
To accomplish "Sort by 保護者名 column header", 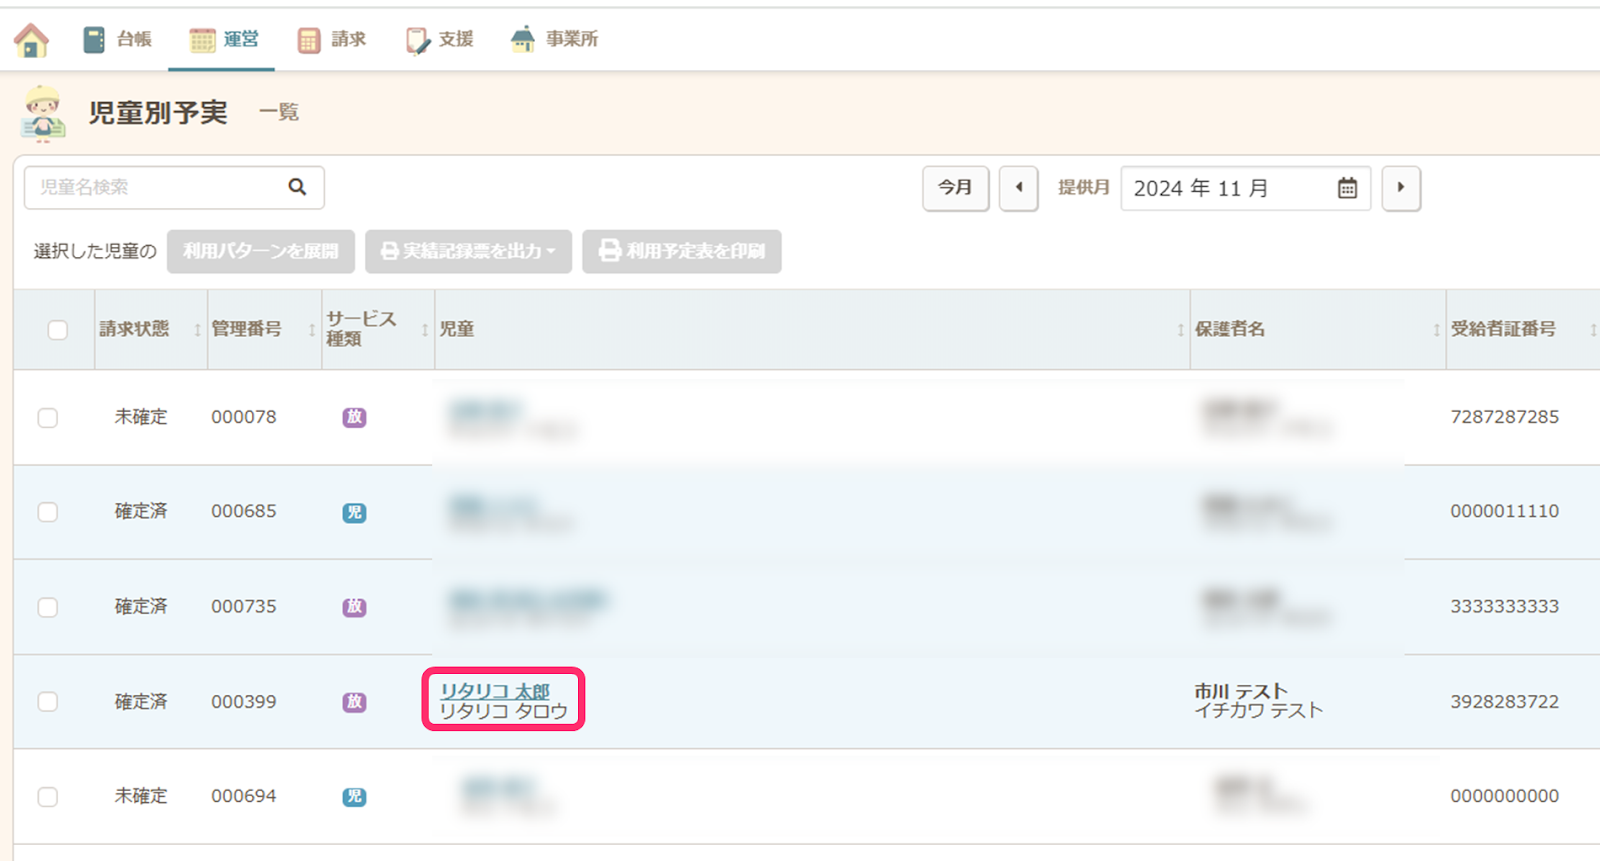I will point(1230,329).
